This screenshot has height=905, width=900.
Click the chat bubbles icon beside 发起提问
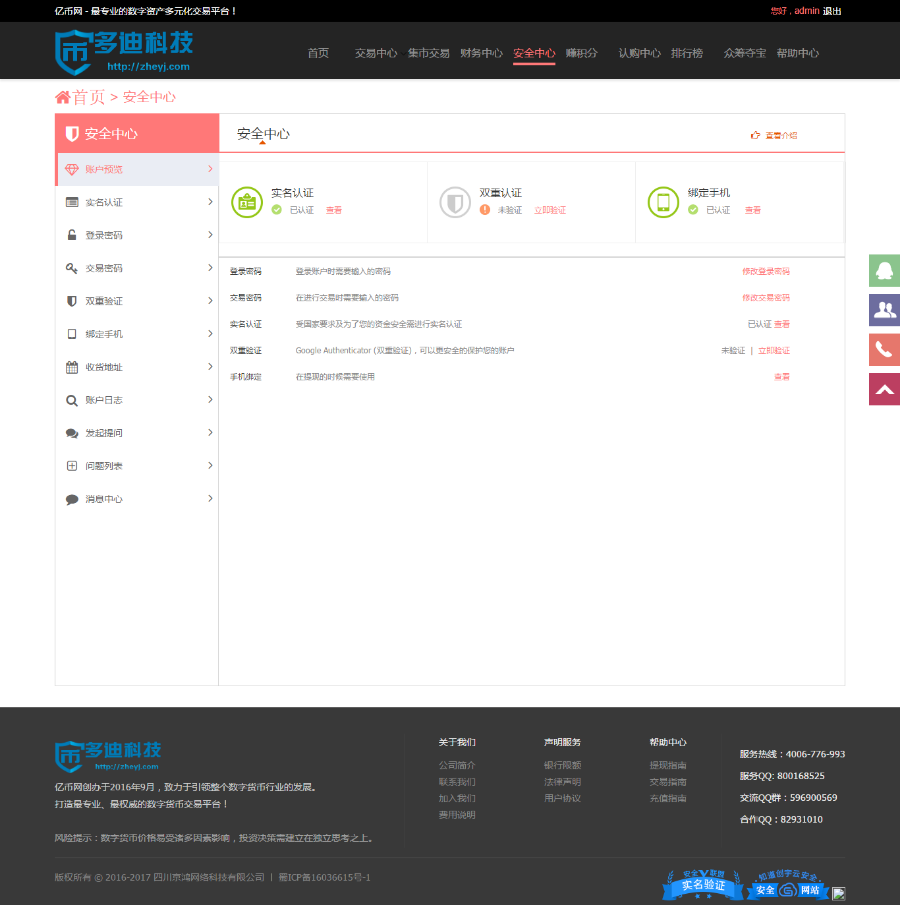pyautogui.click(x=72, y=433)
